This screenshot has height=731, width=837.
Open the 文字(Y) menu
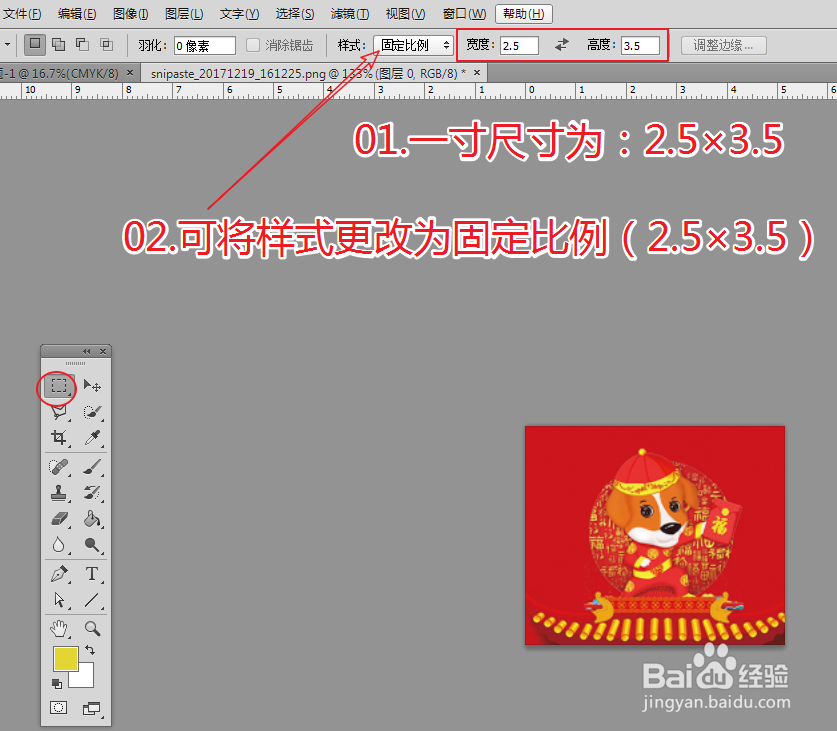coord(240,14)
